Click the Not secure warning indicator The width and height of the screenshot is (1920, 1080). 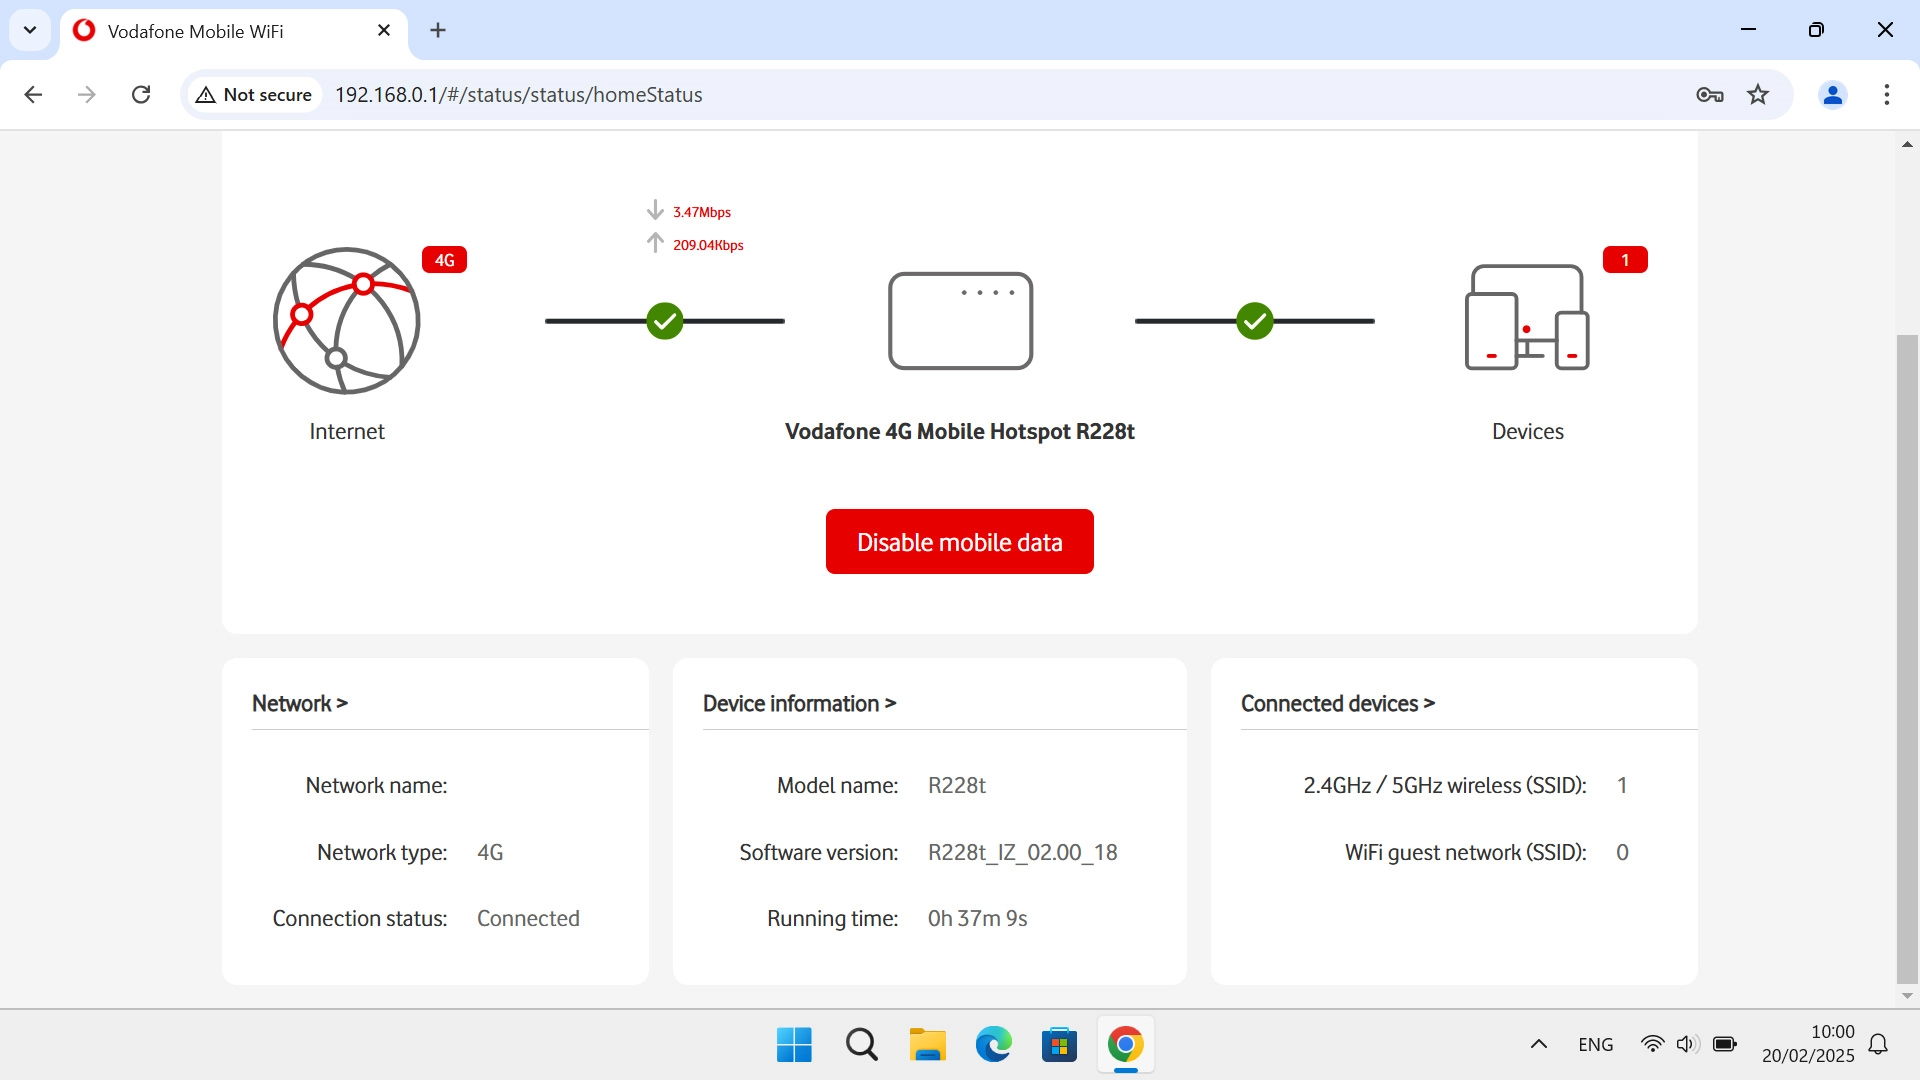point(253,94)
